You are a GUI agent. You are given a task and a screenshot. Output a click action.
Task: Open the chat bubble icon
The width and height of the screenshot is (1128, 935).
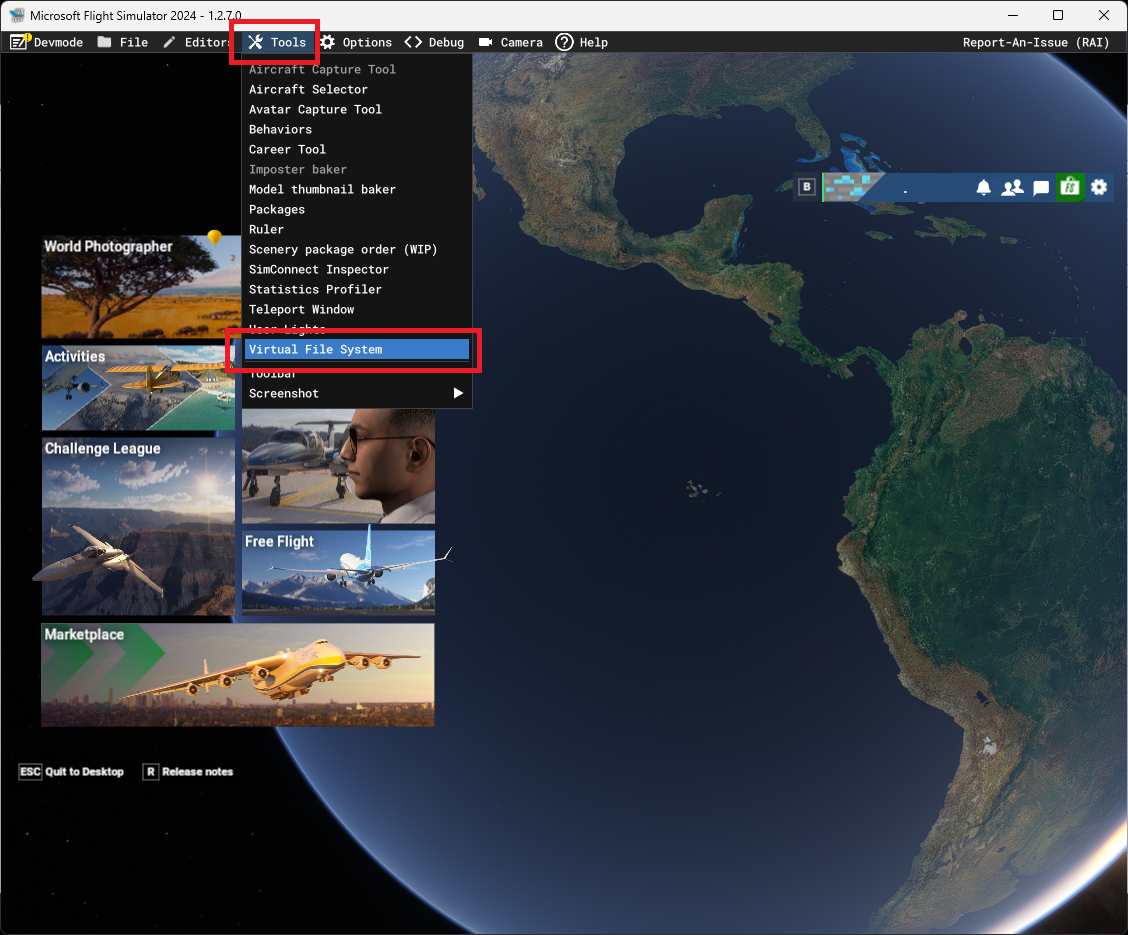click(x=1041, y=188)
